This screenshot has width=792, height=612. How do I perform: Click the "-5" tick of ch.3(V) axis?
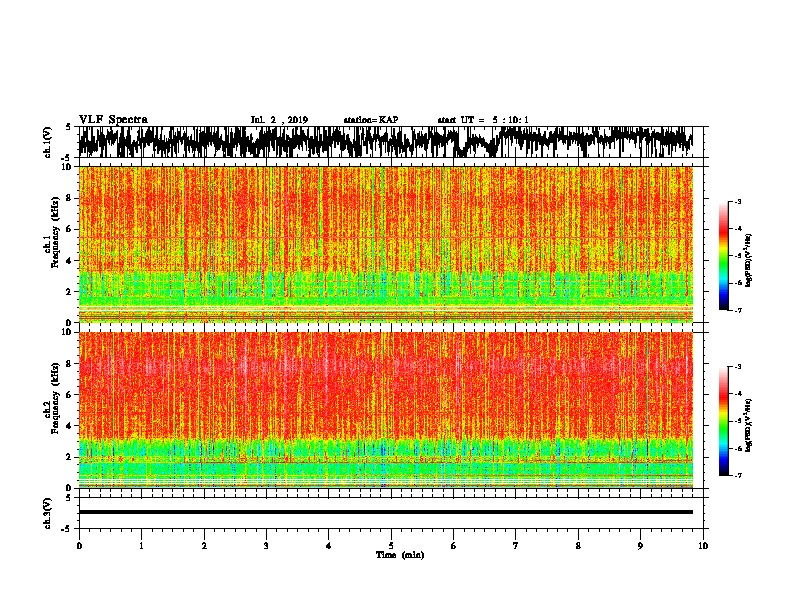click(67, 529)
